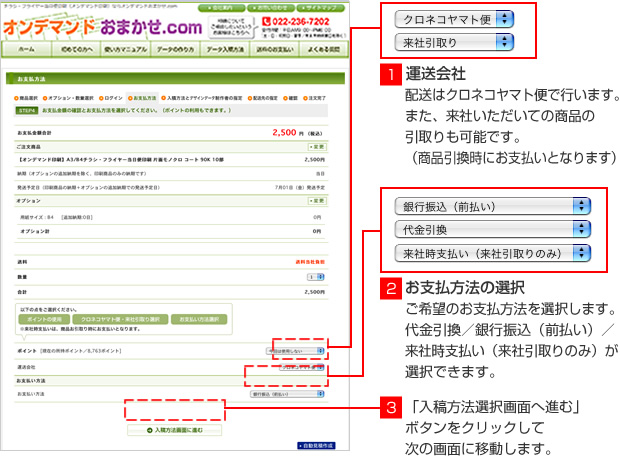This screenshot has height=462, width=620.
Task: Click the red 送料当社負担 shipping text
Action: 310,262
